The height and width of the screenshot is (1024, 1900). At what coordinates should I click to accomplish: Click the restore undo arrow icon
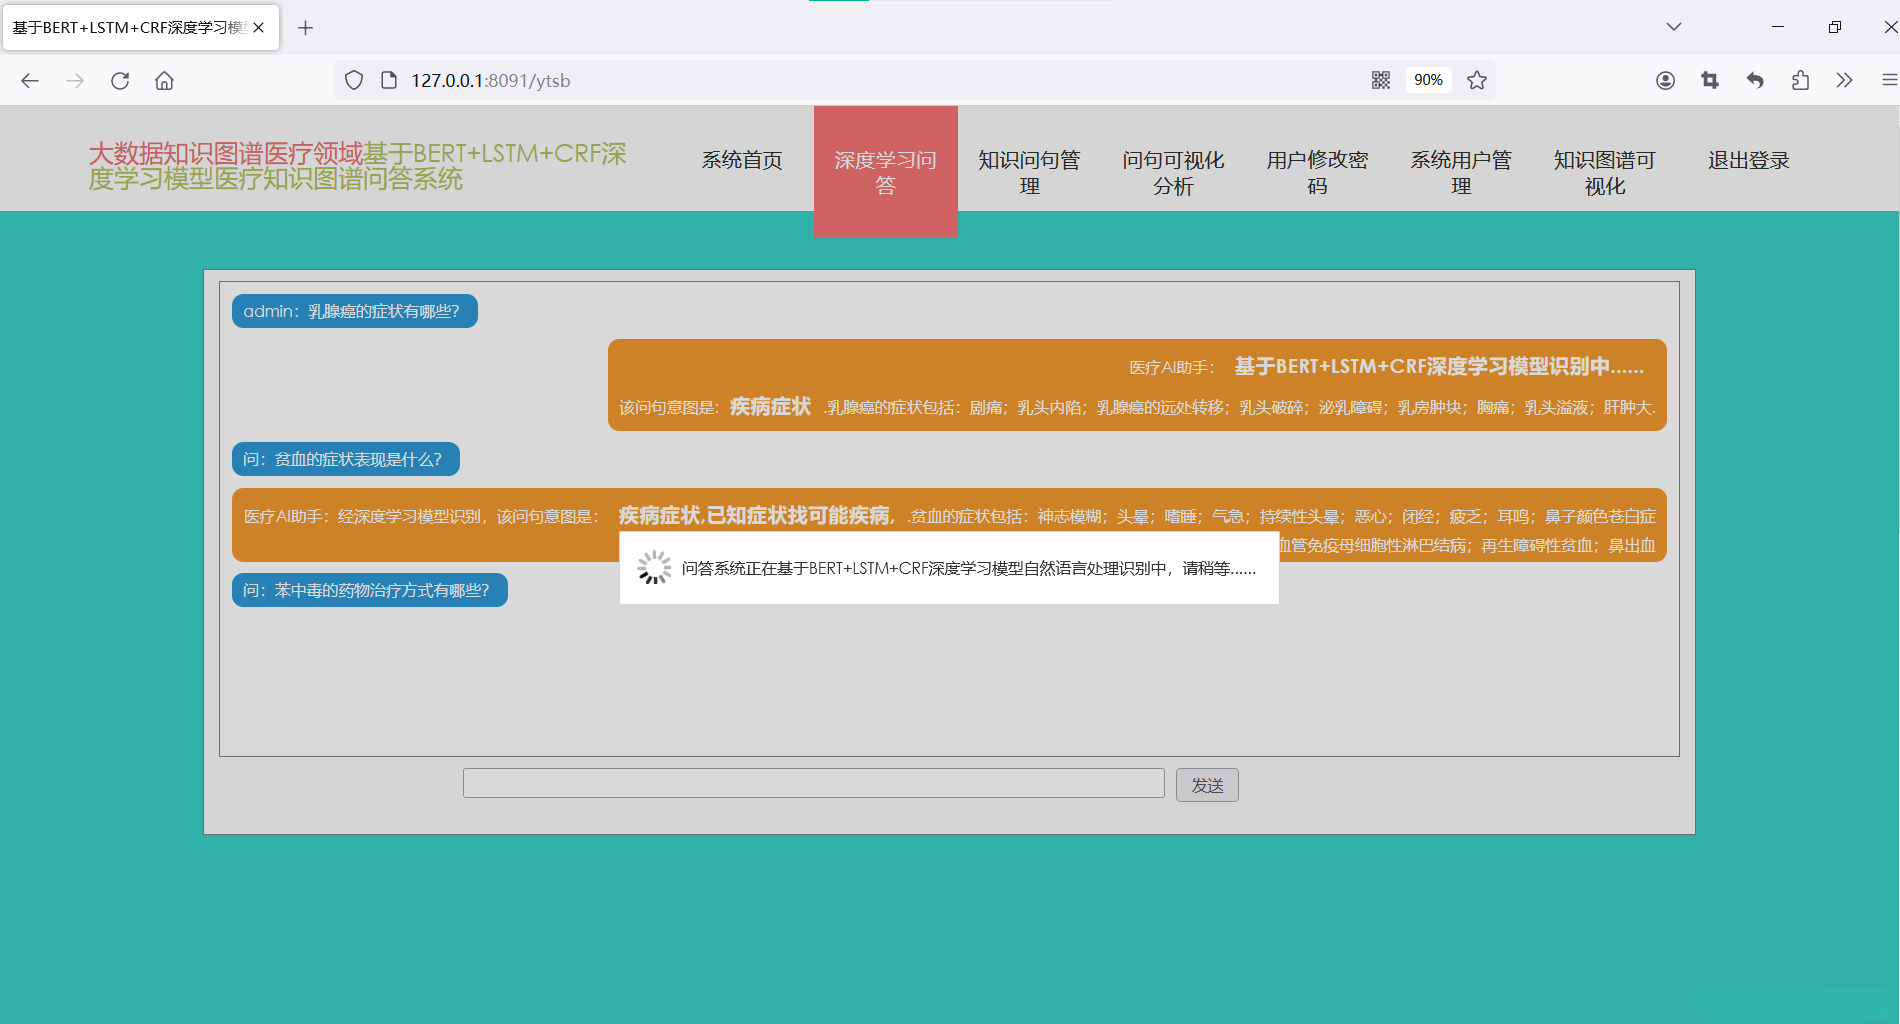1755,80
